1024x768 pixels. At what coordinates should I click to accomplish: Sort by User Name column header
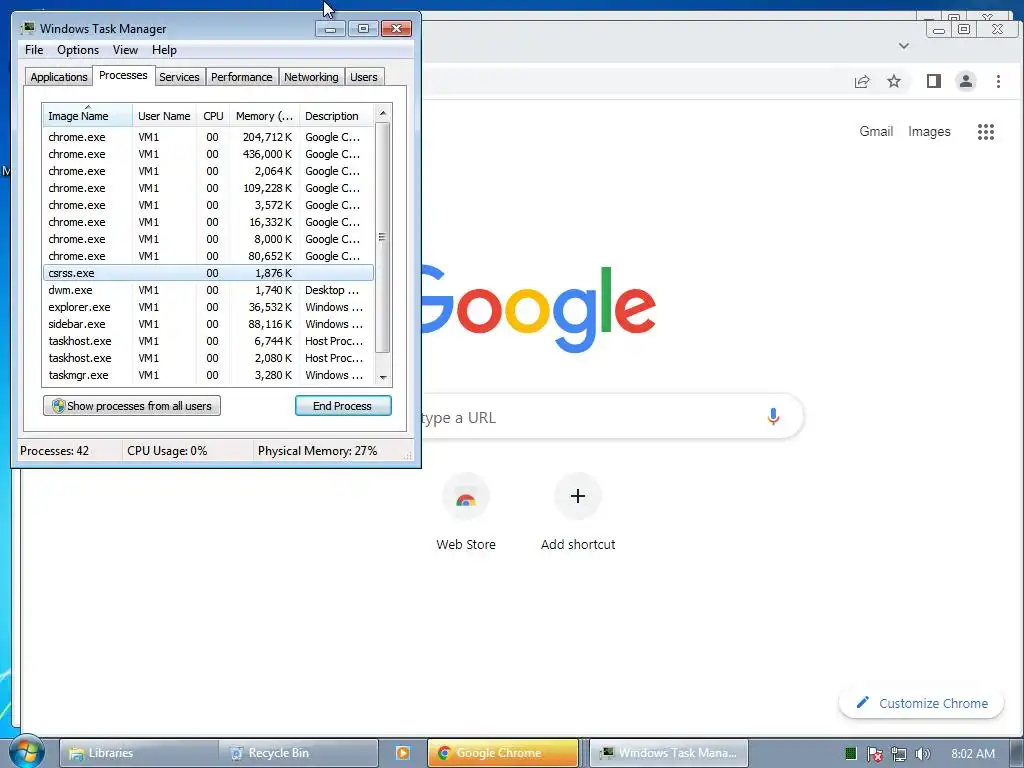[164, 116]
